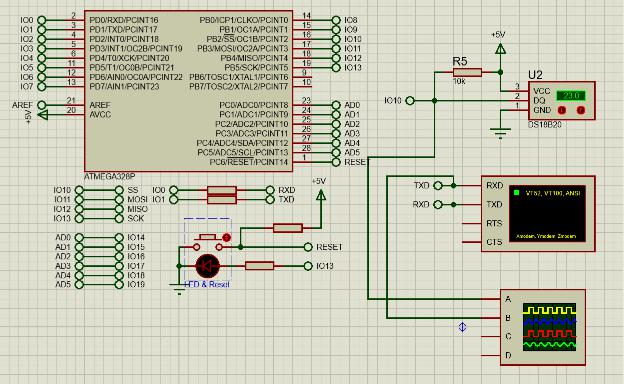This screenshot has height=384, width=624.
Task: Click the AREF terminal on the left
Action: click(x=41, y=105)
